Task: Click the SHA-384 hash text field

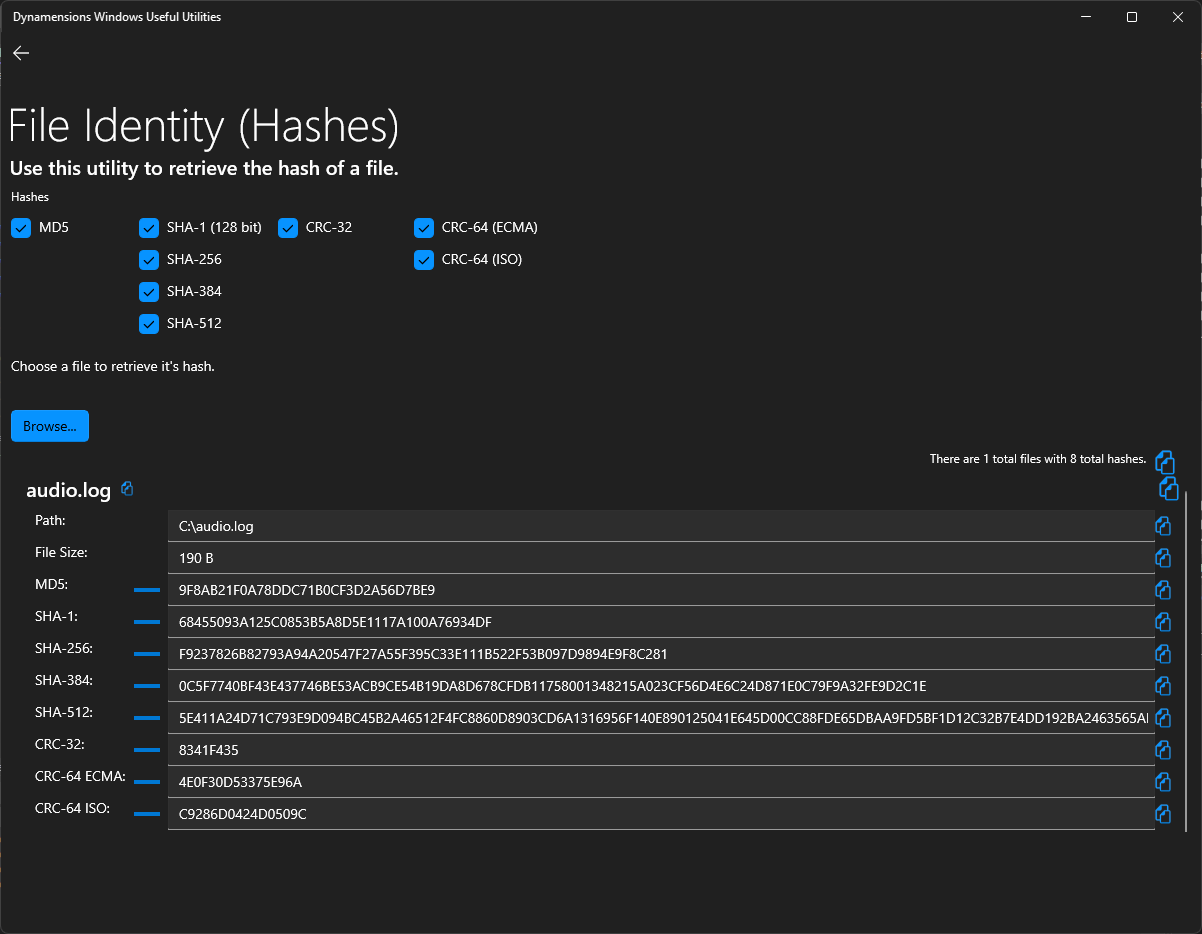Action: tap(660, 686)
